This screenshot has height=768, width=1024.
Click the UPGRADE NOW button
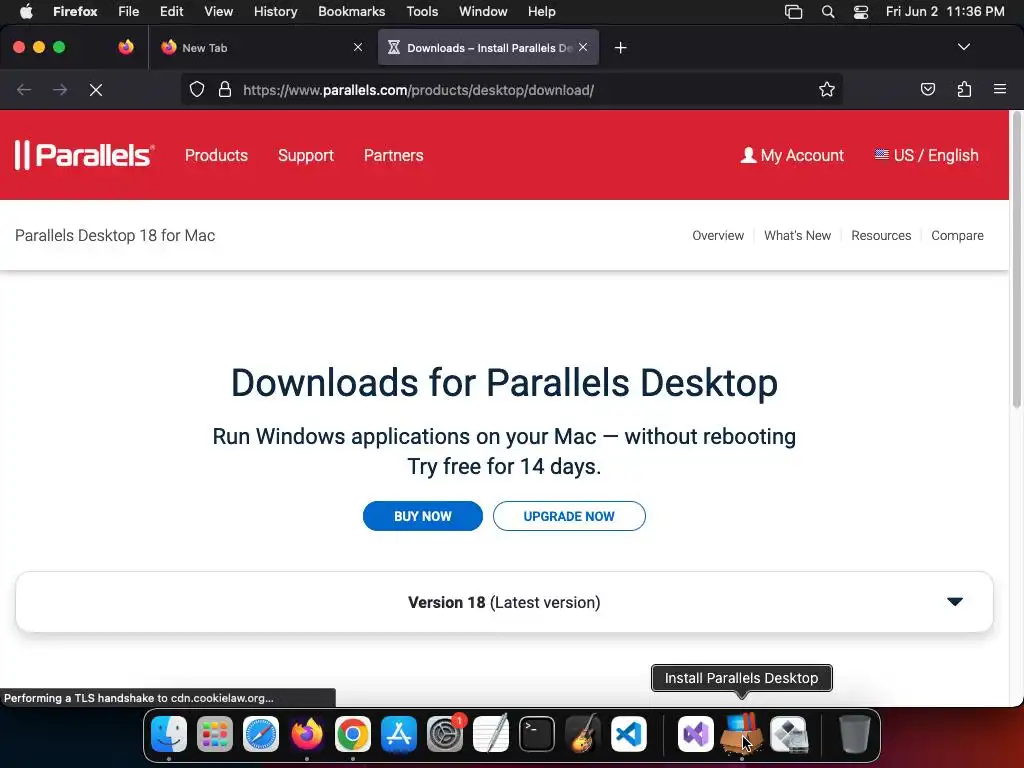pos(569,516)
